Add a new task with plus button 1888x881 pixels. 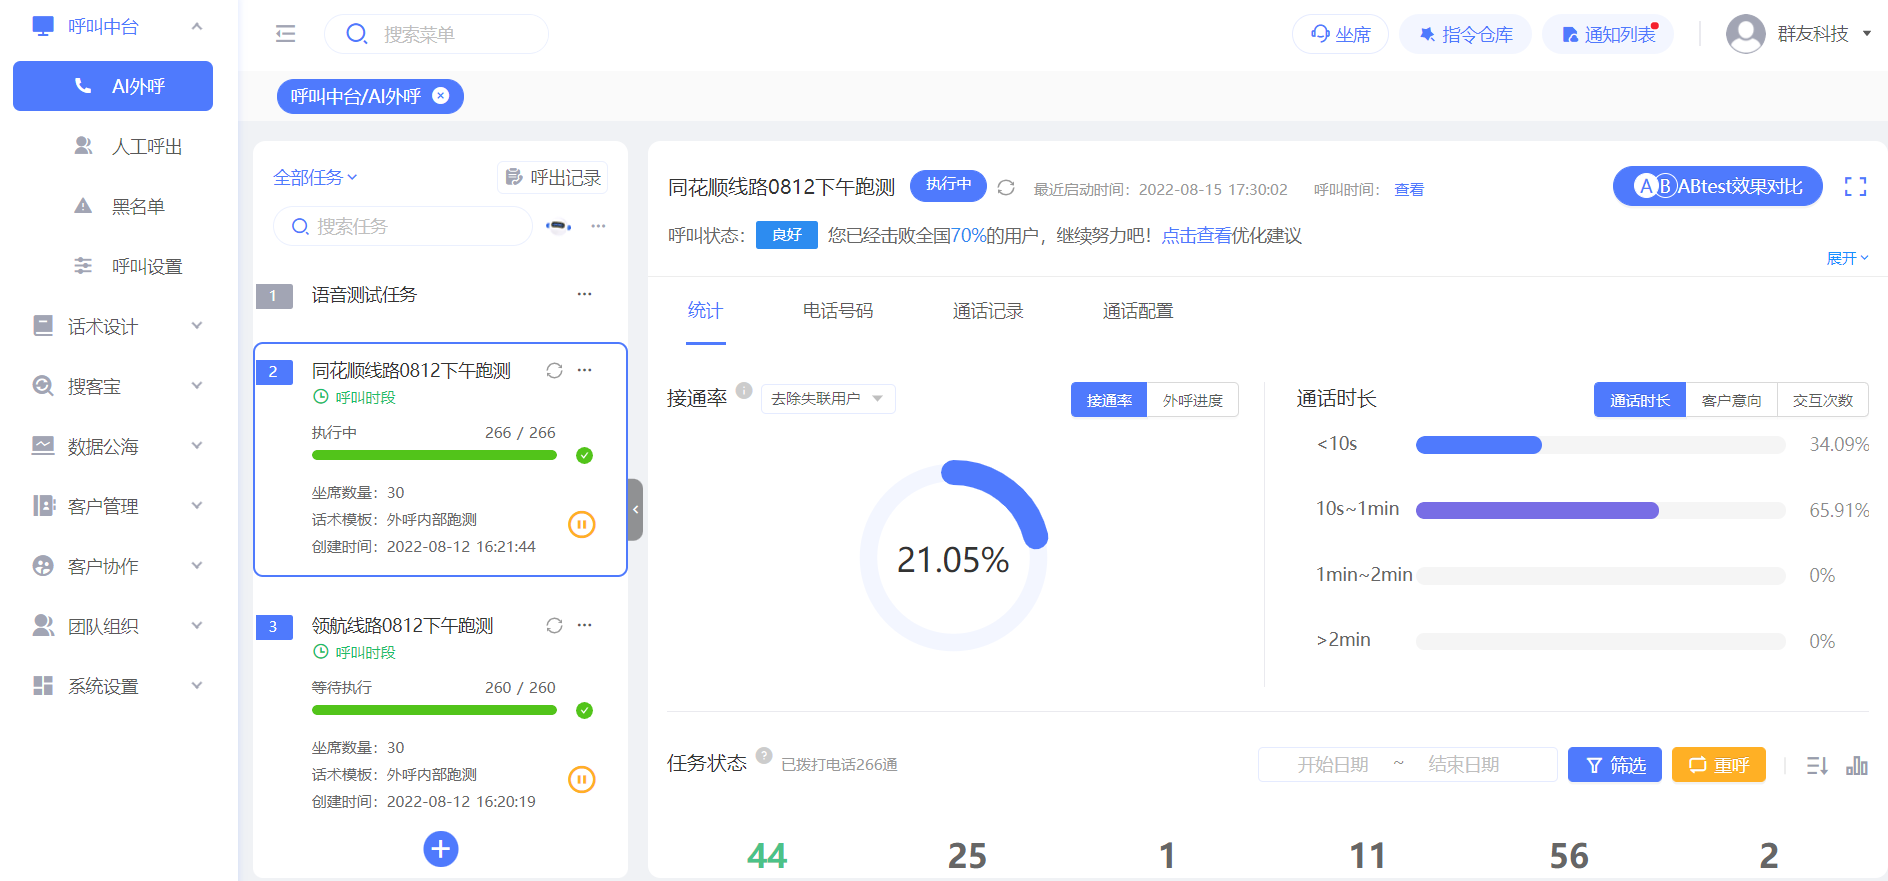pos(441,849)
